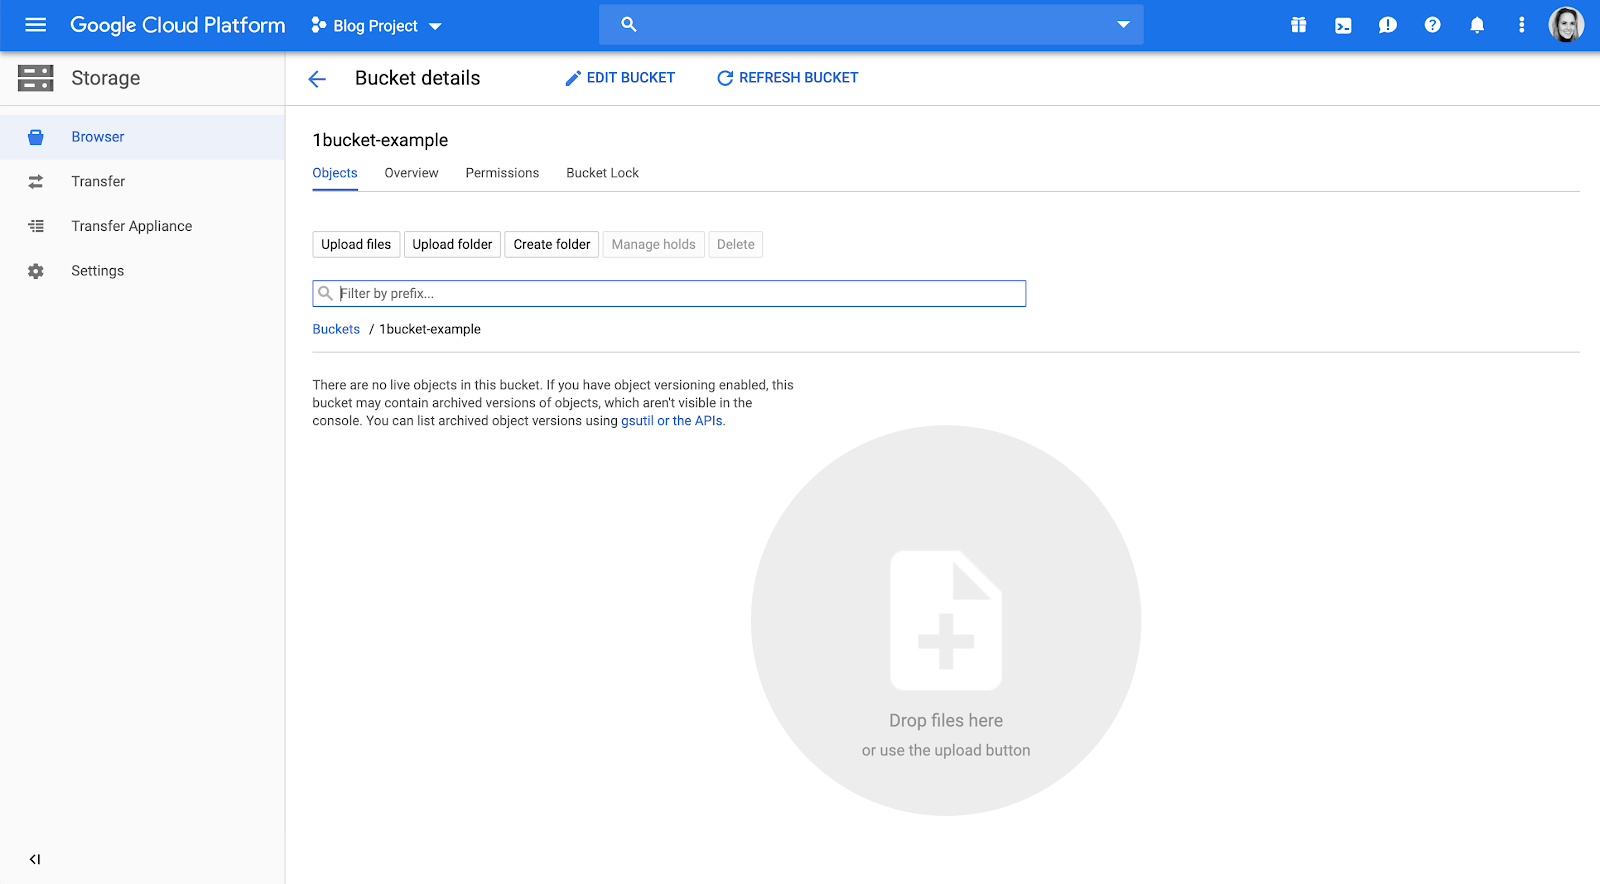This screenshot has height=884, width=1600.
Task: Click the main search input field
Action: (x=871, y=25)
